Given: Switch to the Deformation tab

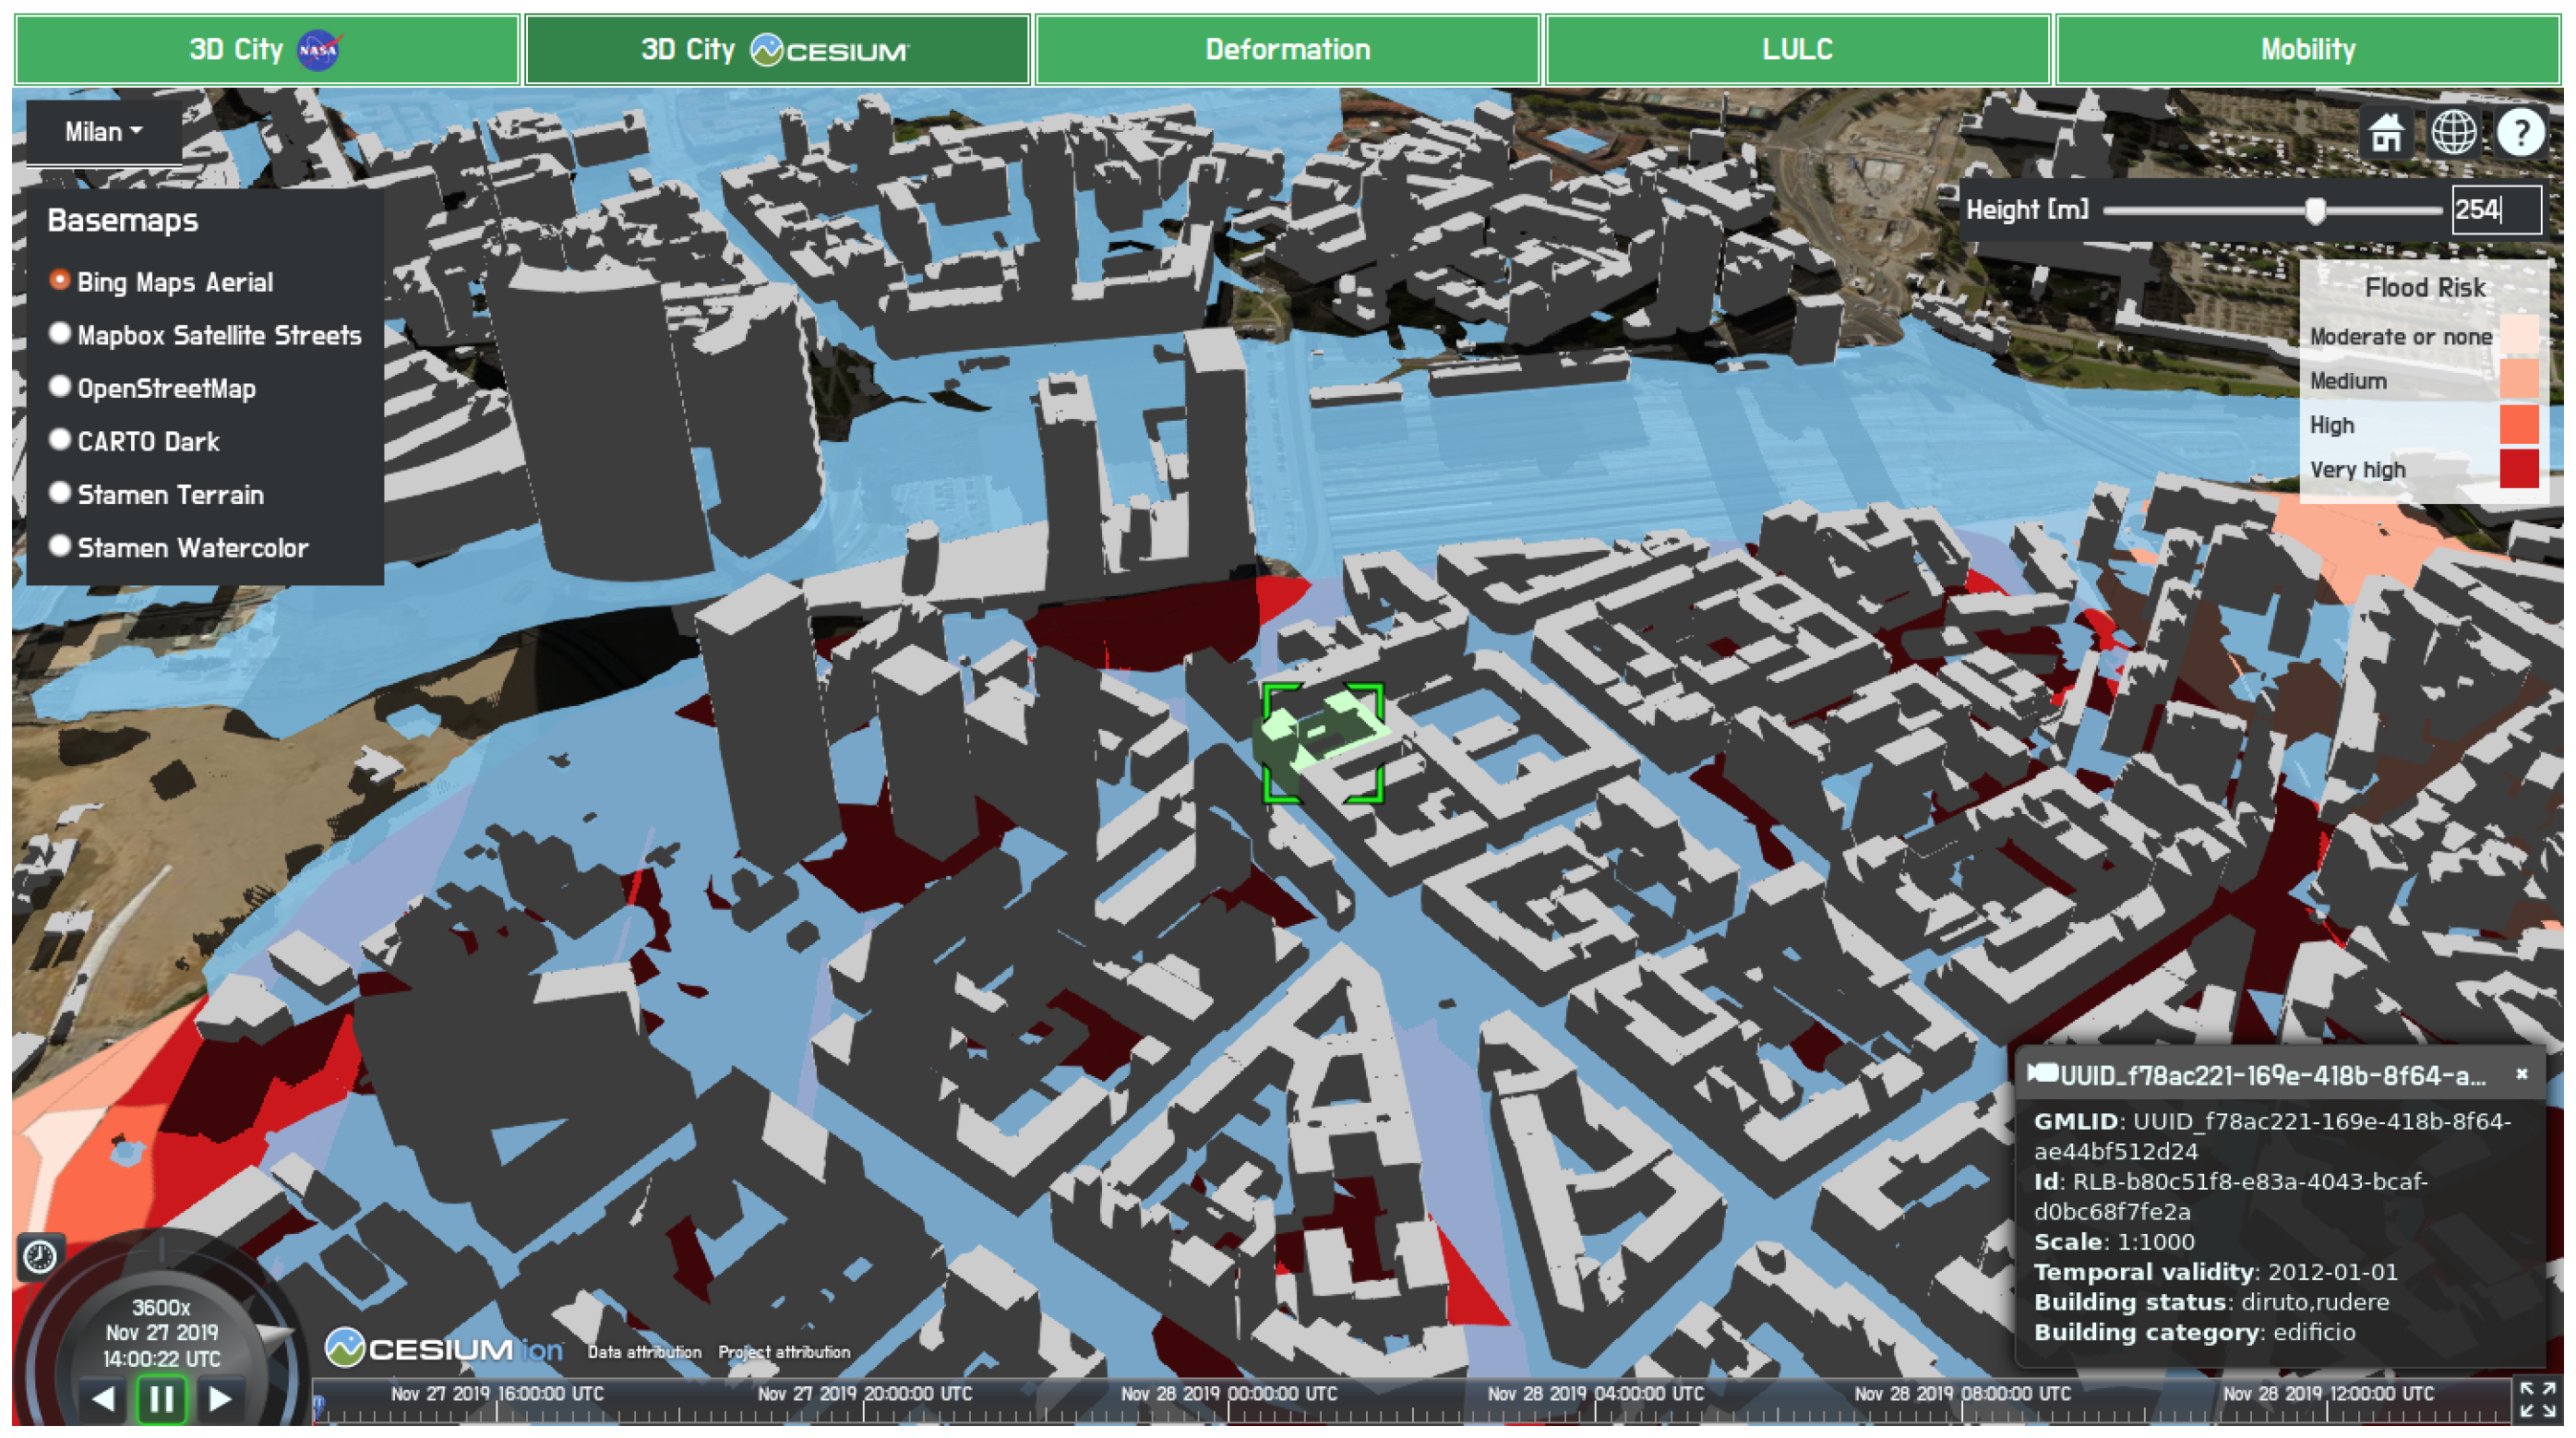Looking at the screenshot, I should coord(1287,49).
